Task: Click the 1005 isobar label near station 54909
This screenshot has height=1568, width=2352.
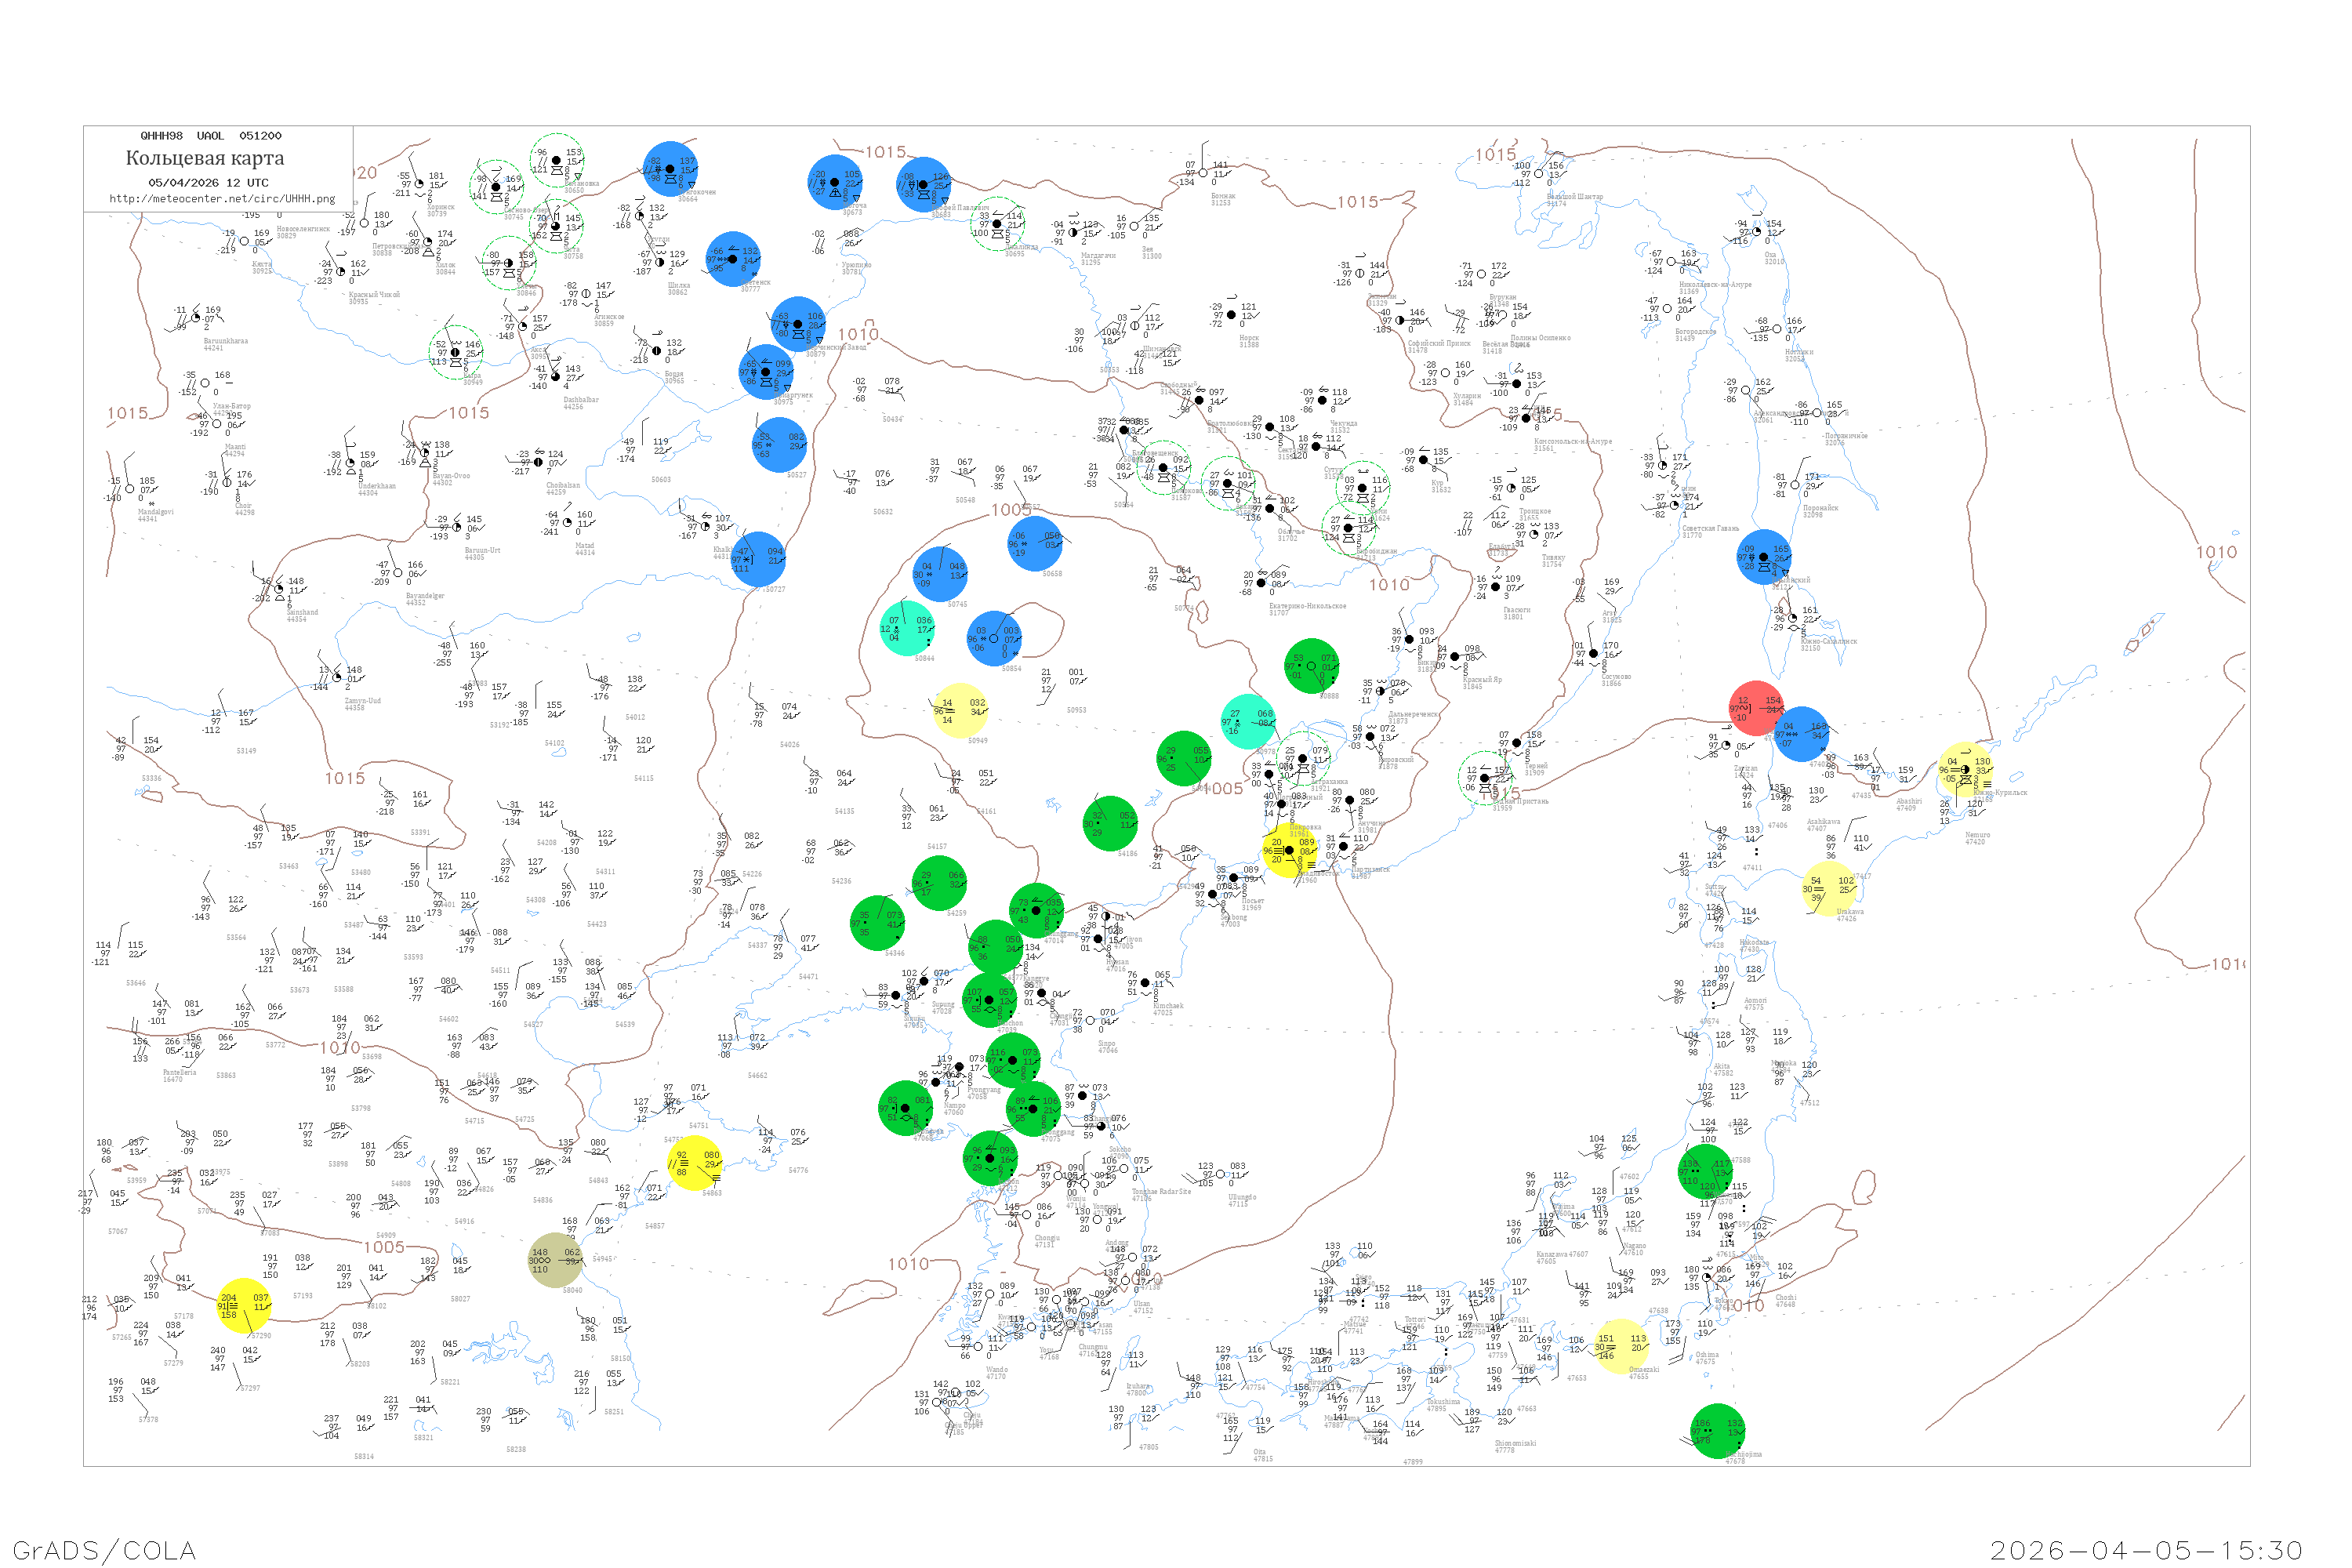Action: [384, 1247]
